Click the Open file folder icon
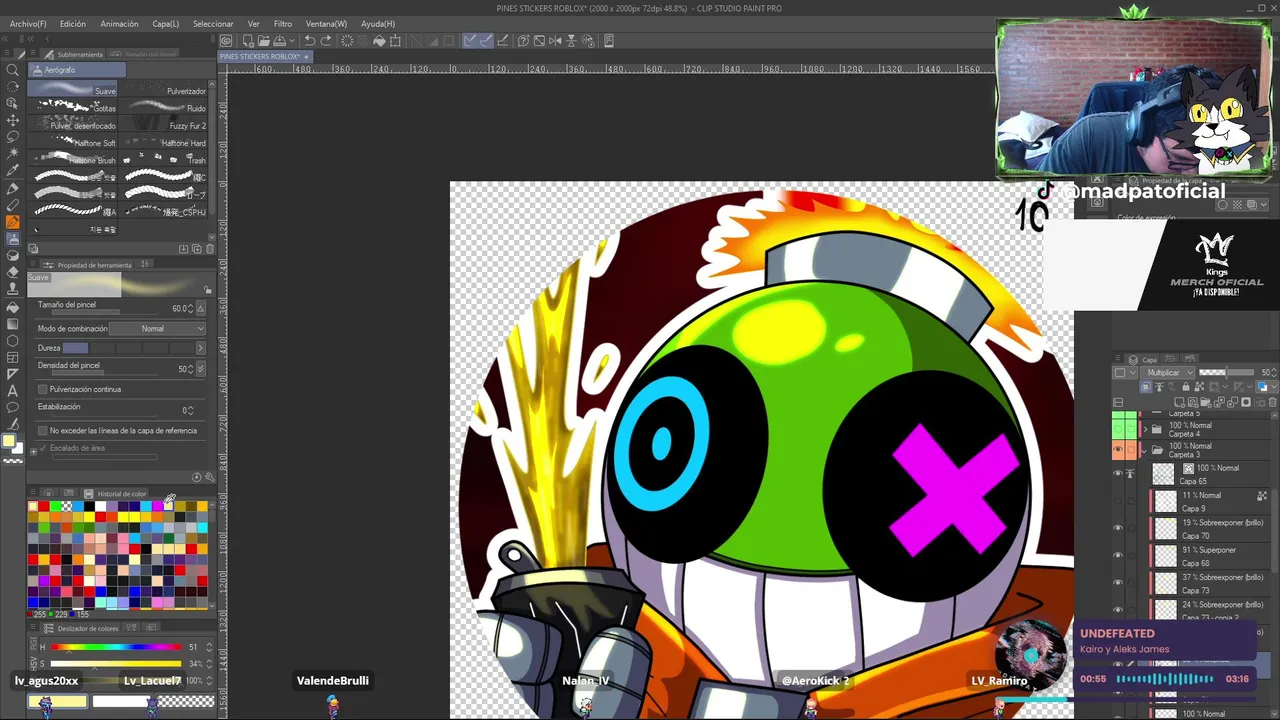1280x720 pixels. click(x=263, y=41)
